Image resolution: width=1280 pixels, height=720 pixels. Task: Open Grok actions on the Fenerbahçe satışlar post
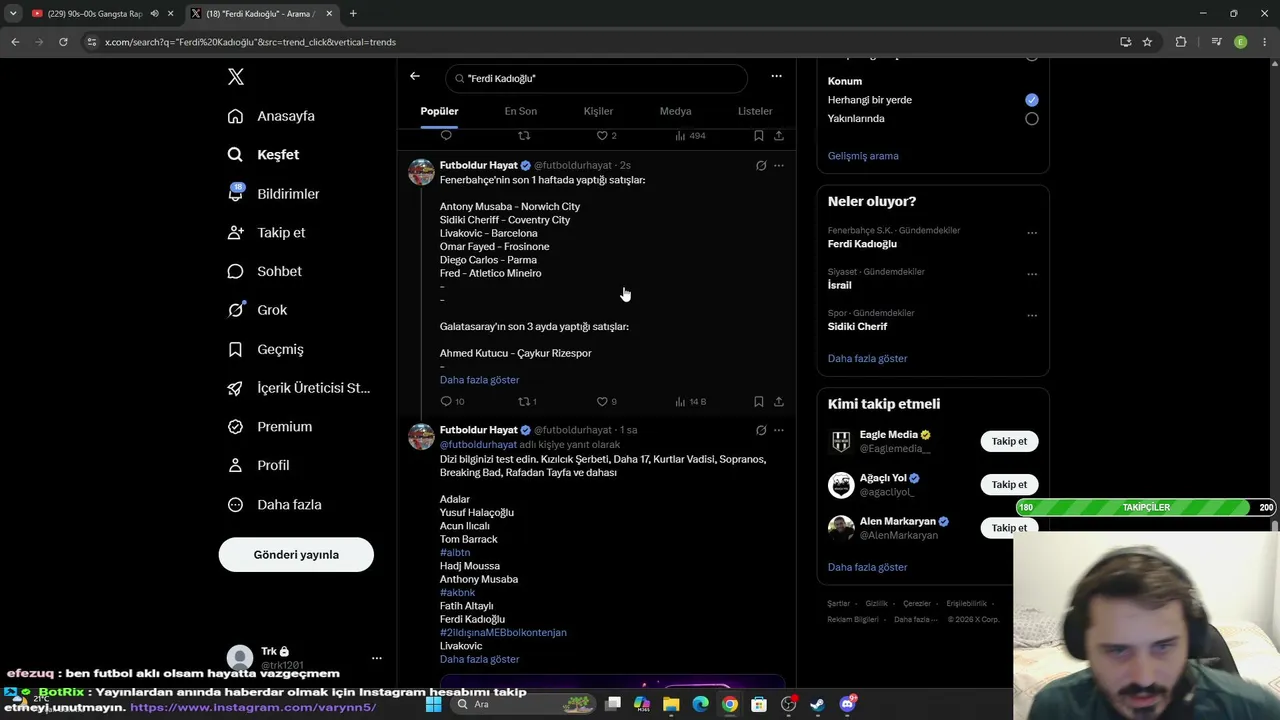(x=761, y=165)
